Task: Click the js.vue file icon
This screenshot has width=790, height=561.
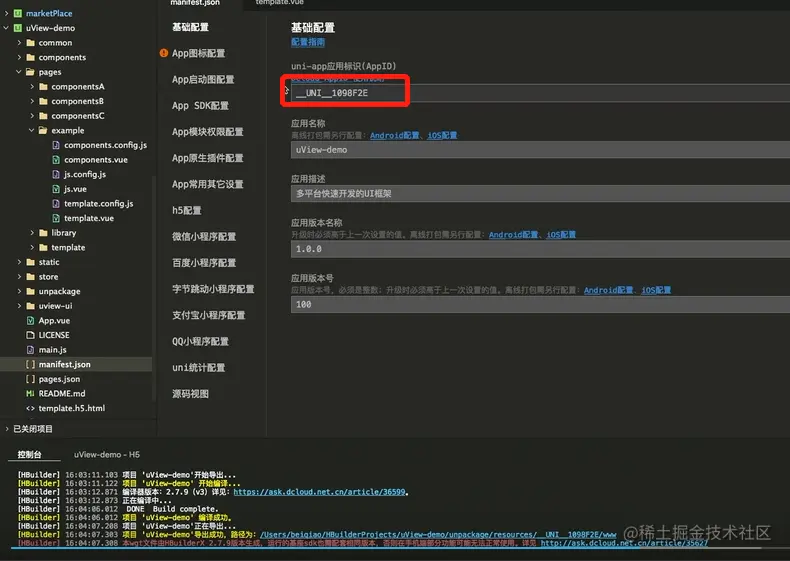Action: [x=56, y=189]
